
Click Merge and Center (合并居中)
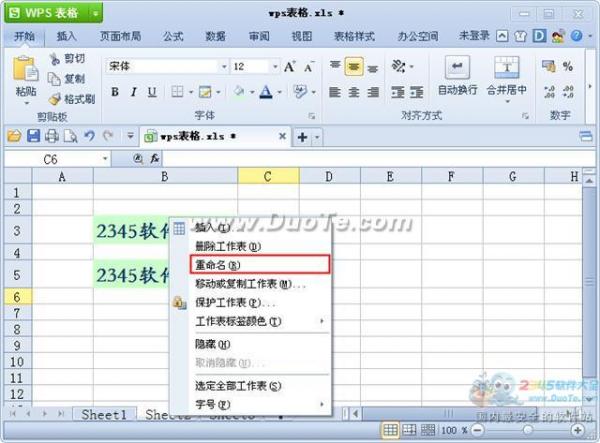tap(506, 75)
